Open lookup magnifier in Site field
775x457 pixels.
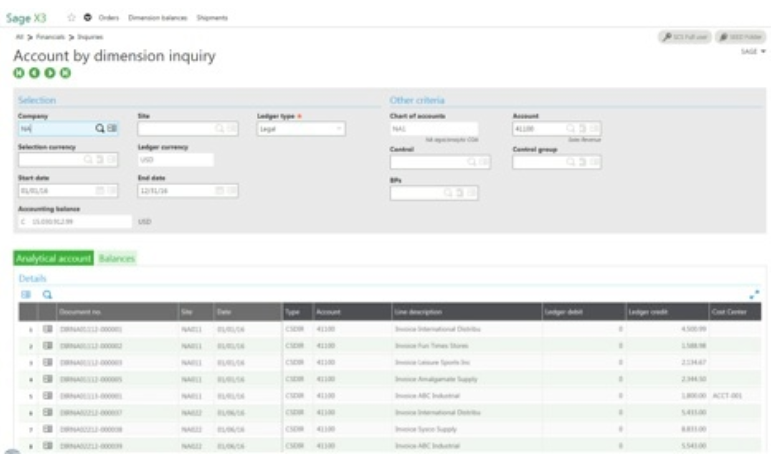[x=219, y=128]
